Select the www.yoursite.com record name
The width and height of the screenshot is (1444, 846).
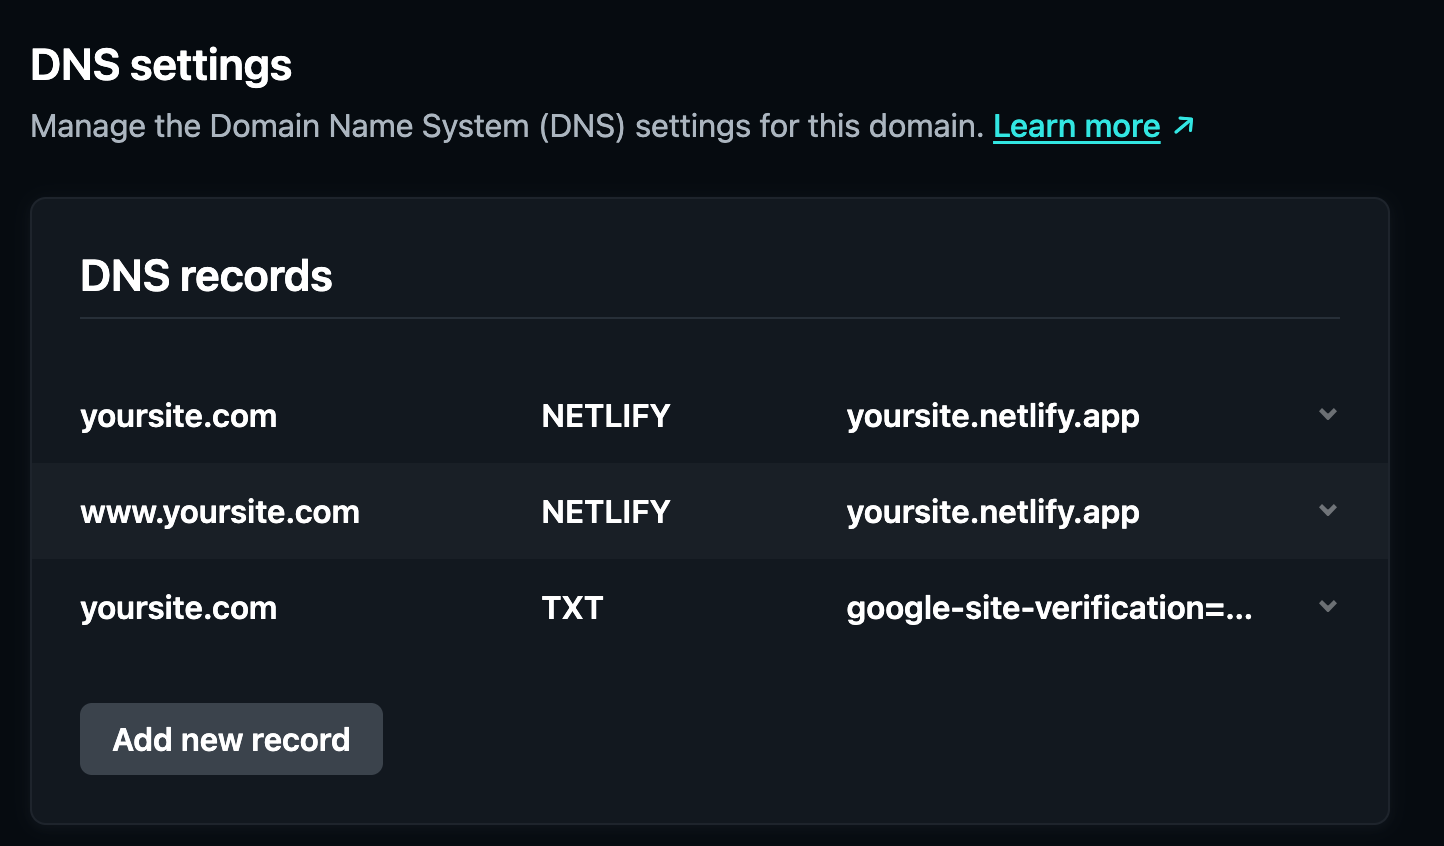click(x=219, y=512)
